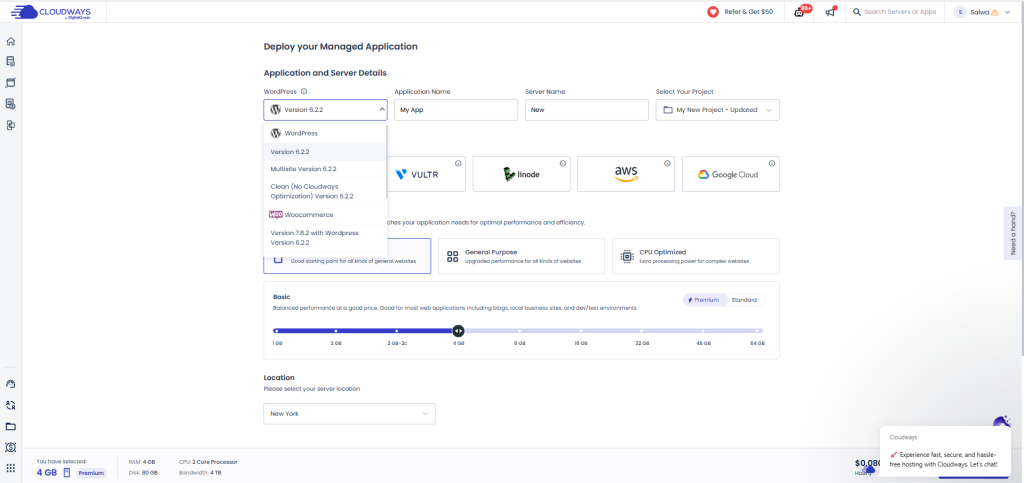The width and height of the screenshot is (1024, 483).
Task: Choose the CPU Optimized server option
Action: click(696, 256)
